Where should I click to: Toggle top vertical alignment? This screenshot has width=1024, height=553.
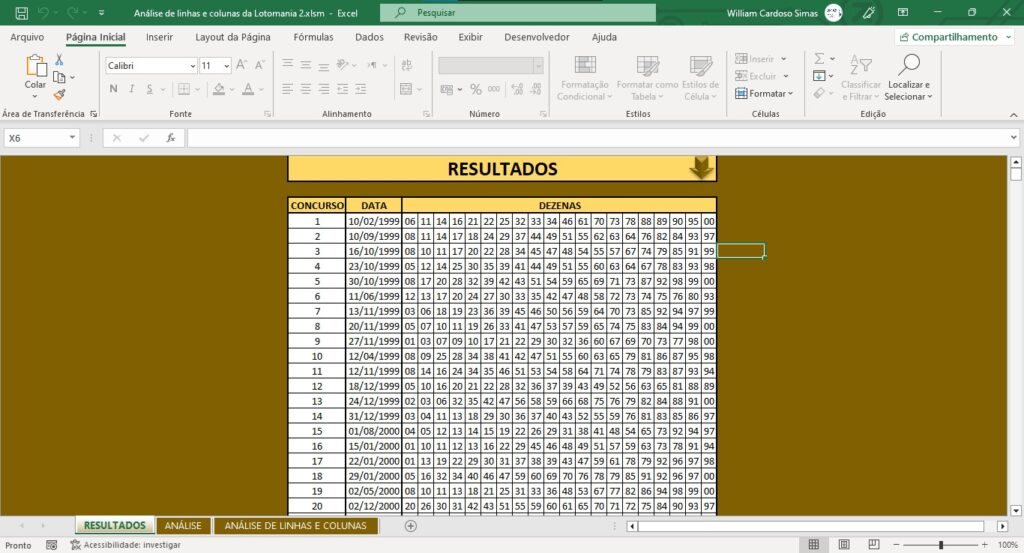coord(287,65)
